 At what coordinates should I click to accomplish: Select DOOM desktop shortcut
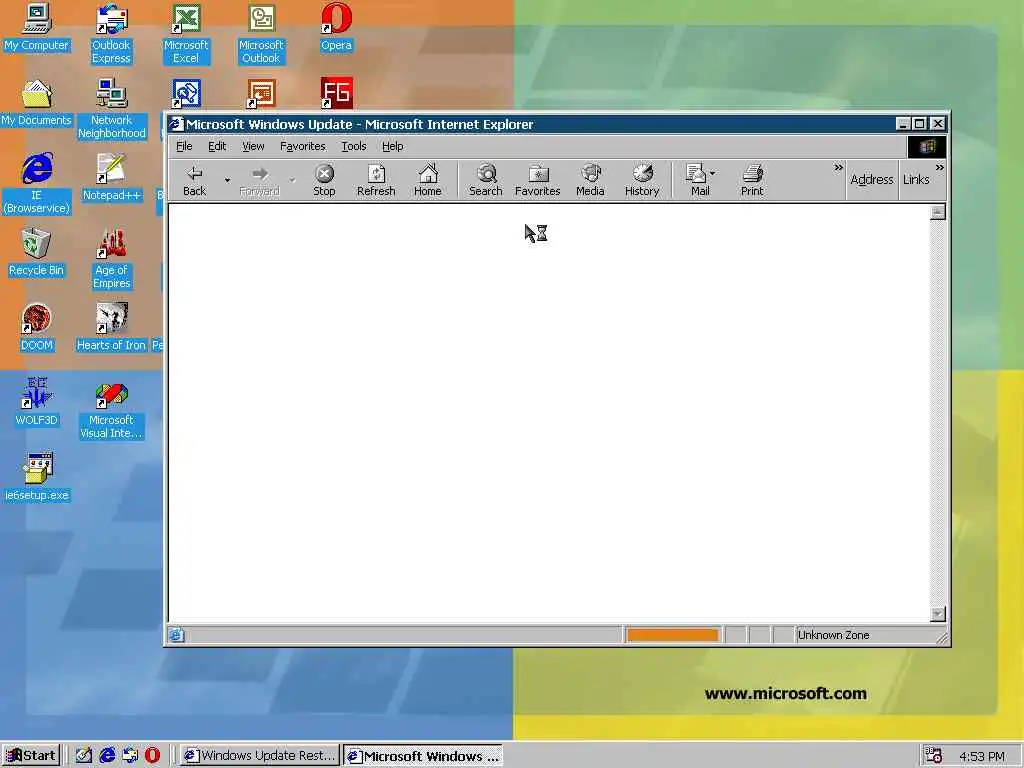click(x=37, y=327)
